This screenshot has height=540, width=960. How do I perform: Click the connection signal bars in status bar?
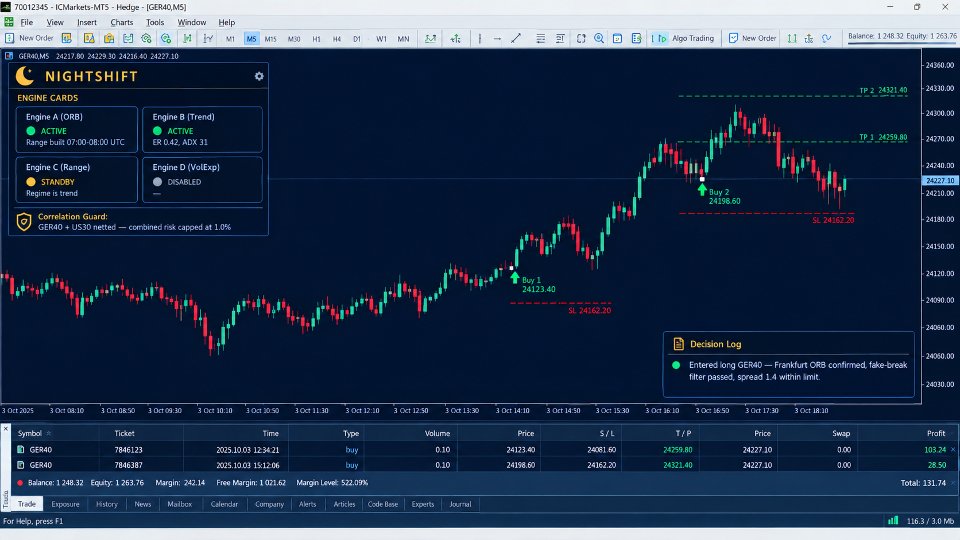coord(893,521)
